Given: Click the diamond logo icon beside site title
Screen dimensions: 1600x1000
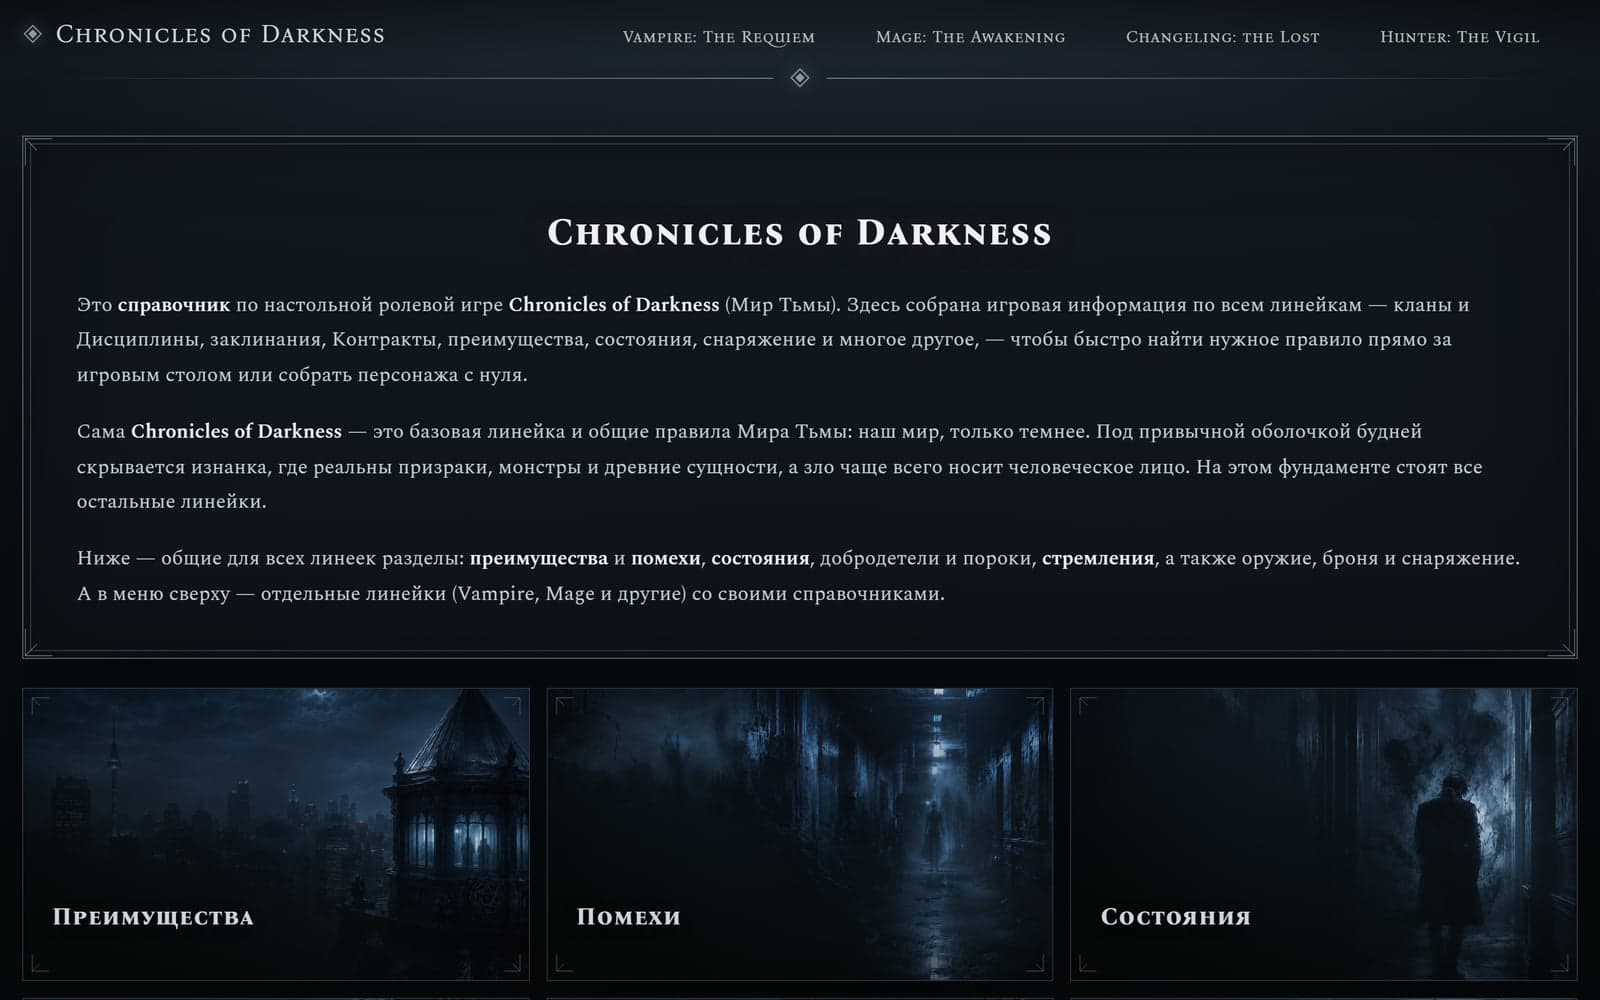Looking at the screenshot, I should pos(33,35).
